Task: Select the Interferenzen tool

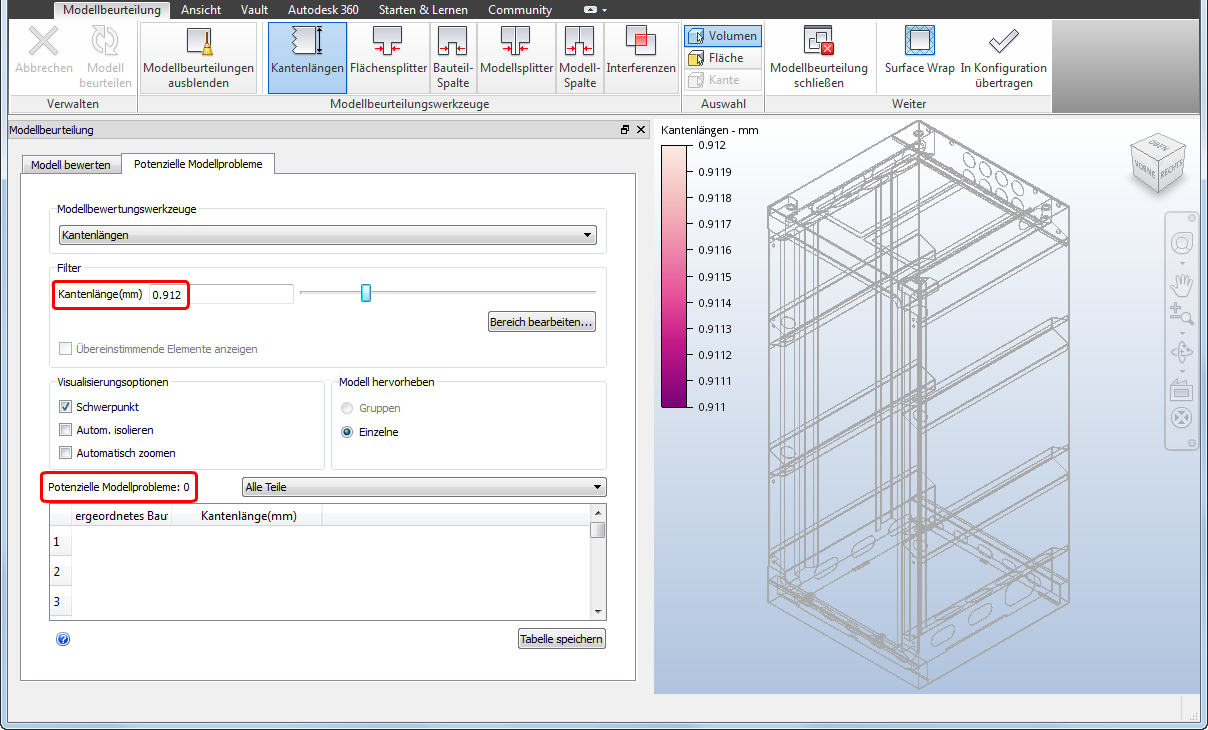Action: point(641,58)
